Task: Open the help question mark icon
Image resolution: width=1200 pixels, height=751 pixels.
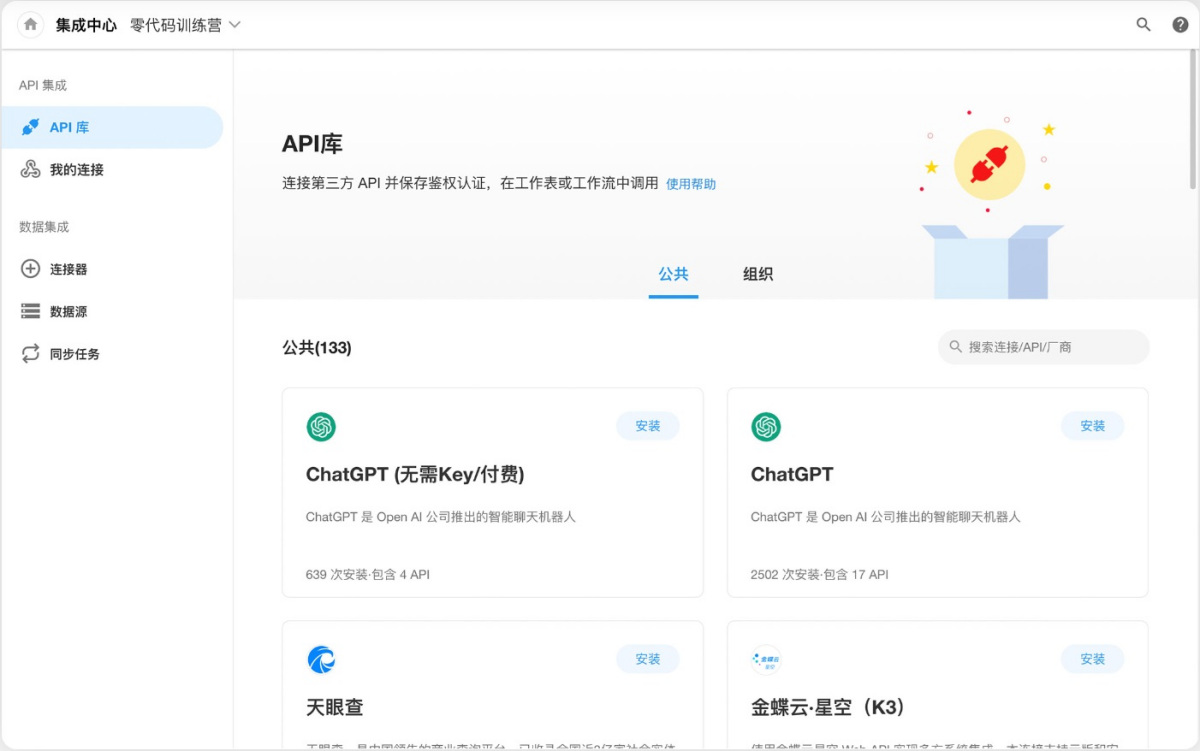Action: [1180, 25]
